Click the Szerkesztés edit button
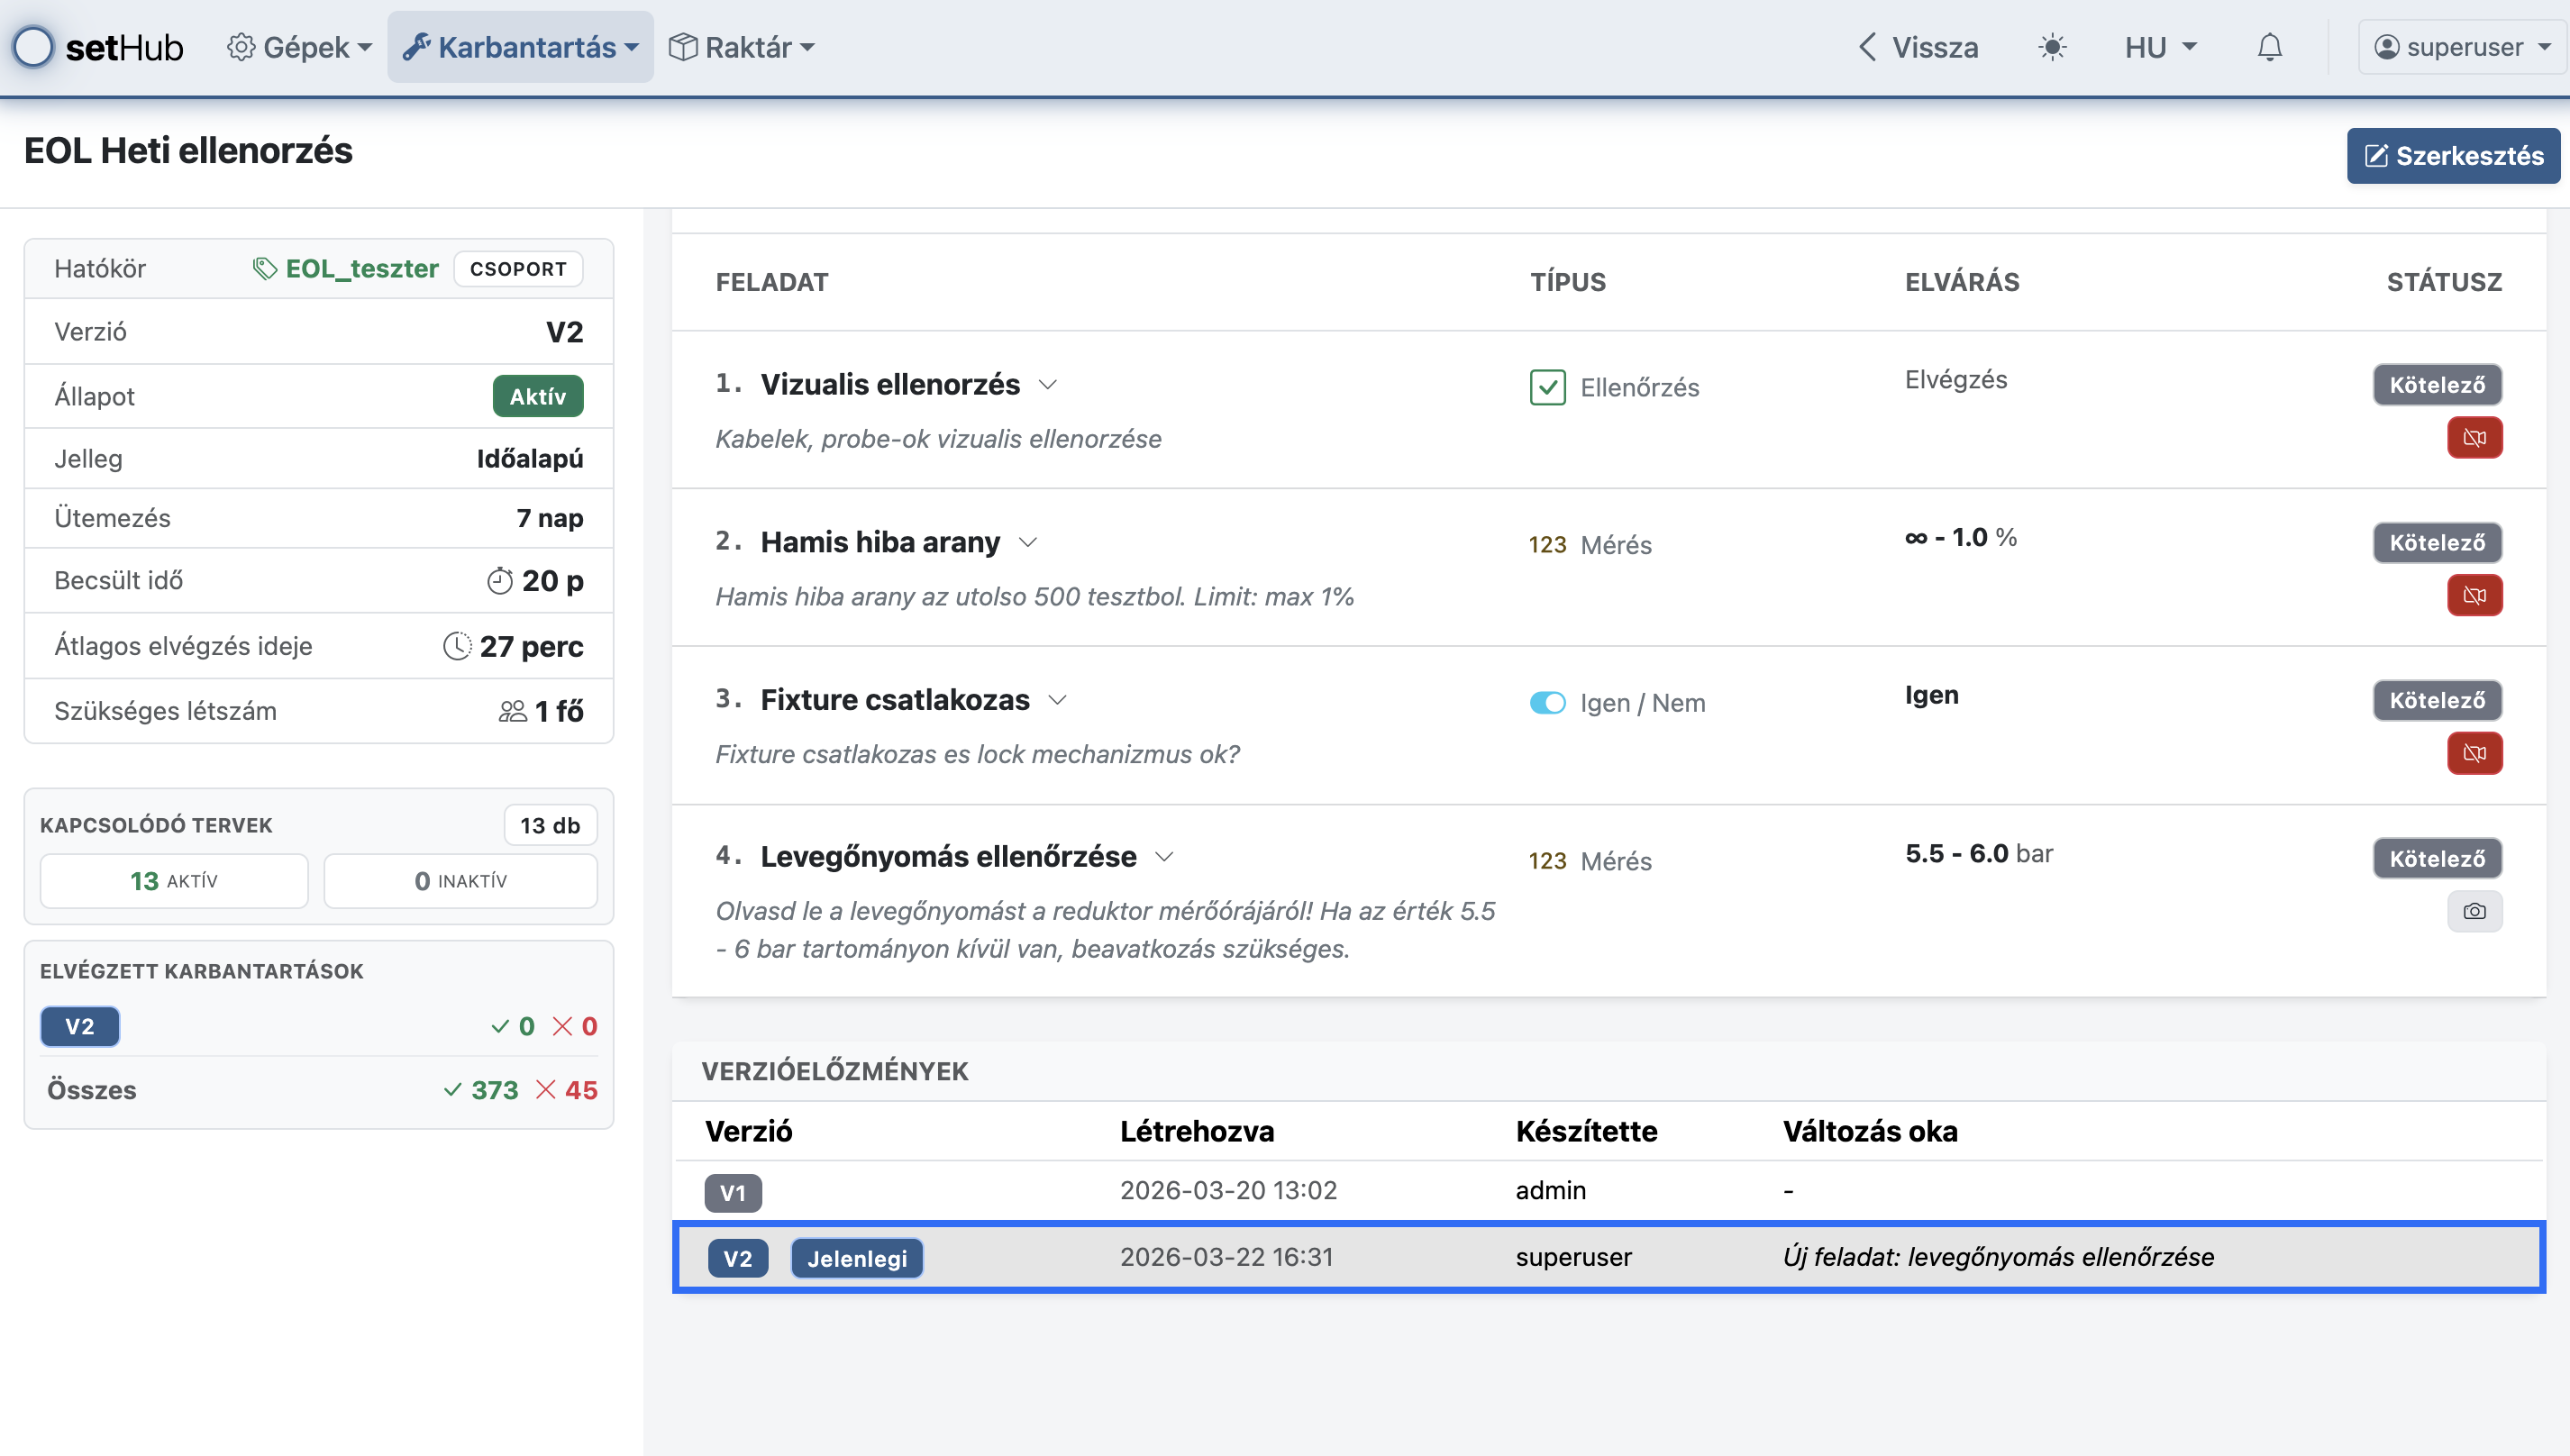The image size is (2570, 1456). tap(2453, 156)
